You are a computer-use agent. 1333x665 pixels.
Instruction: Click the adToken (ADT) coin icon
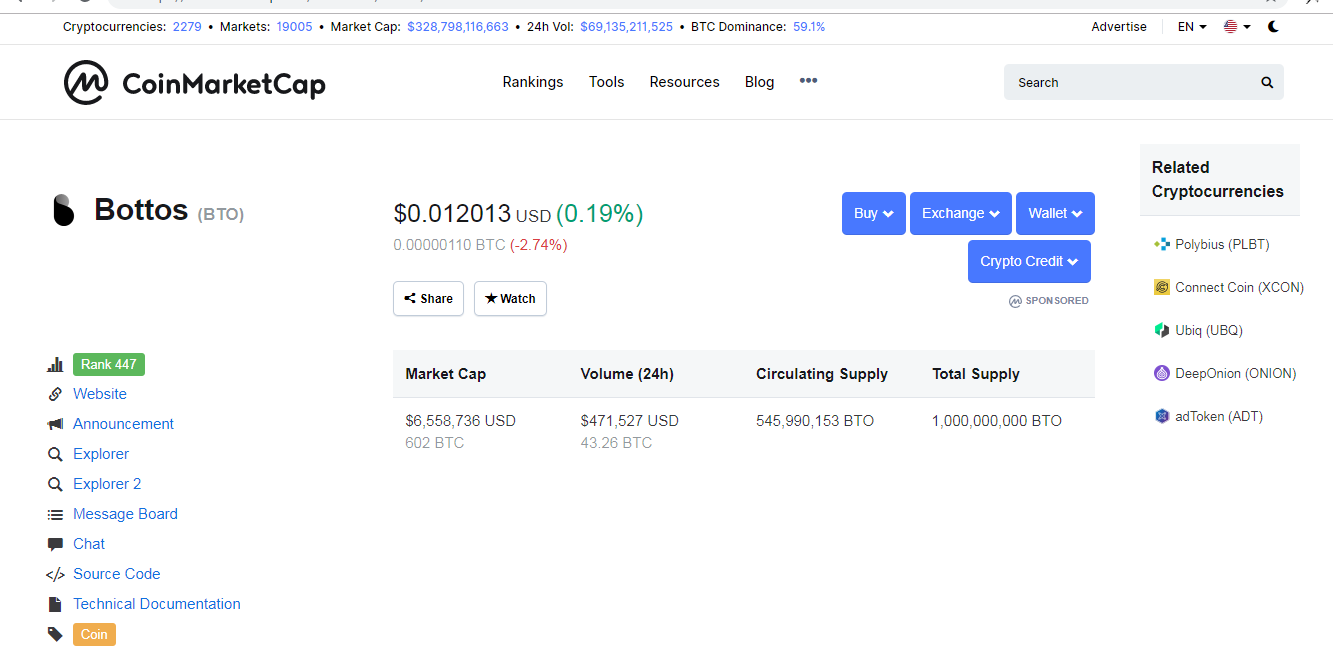click(x=1161, y=416)
